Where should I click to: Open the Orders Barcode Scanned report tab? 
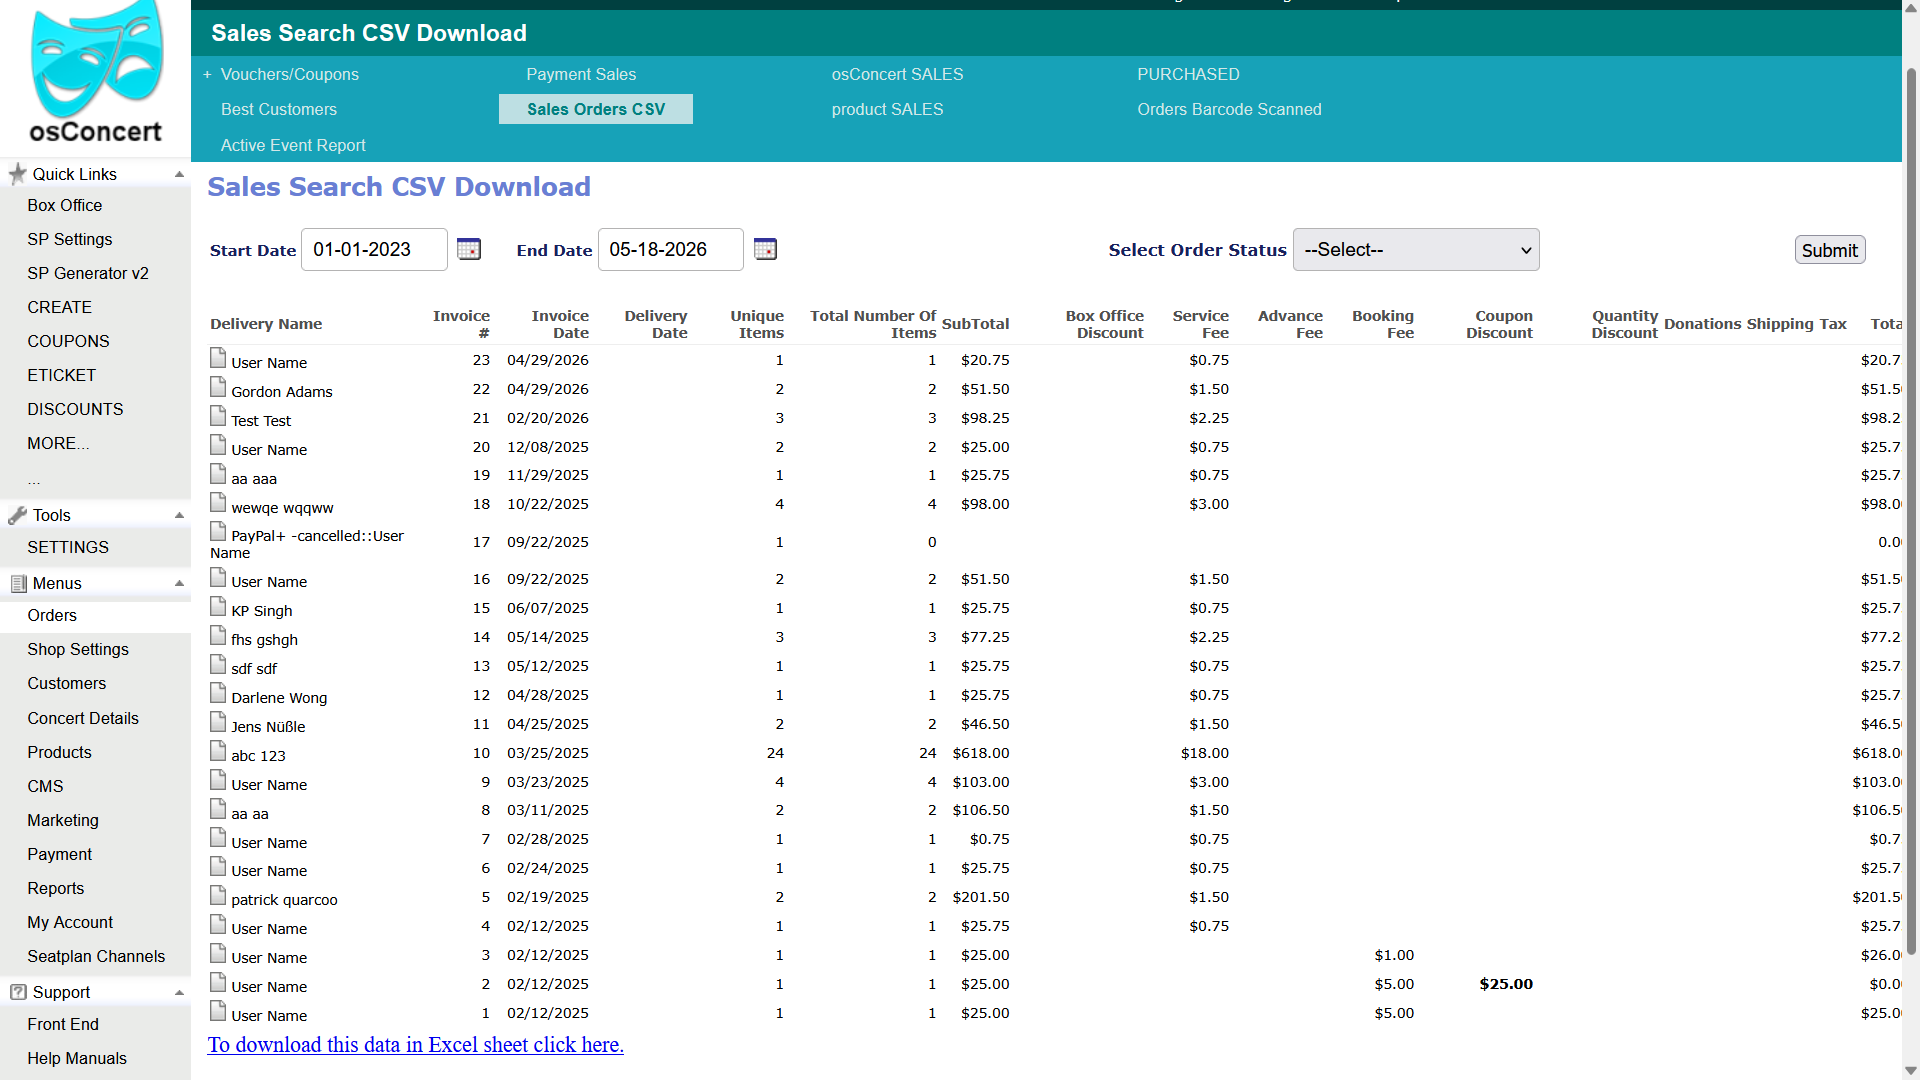pos(1229,109)
